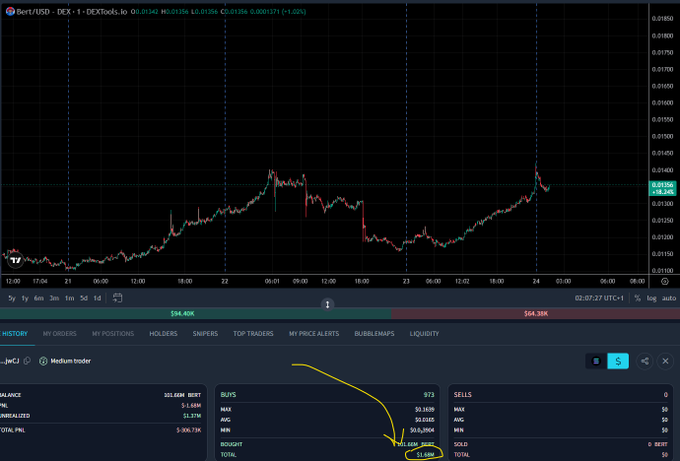
Task: Open the Top Traders tab
Action: (x=253, y=333)
